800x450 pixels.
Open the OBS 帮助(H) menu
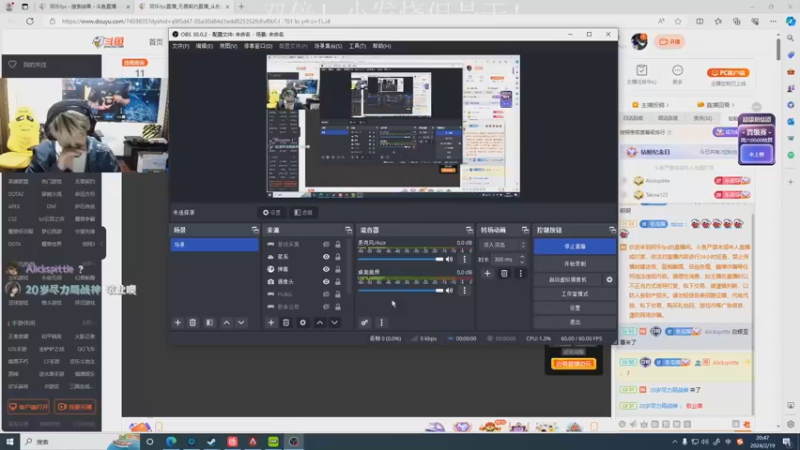[382, 46]
